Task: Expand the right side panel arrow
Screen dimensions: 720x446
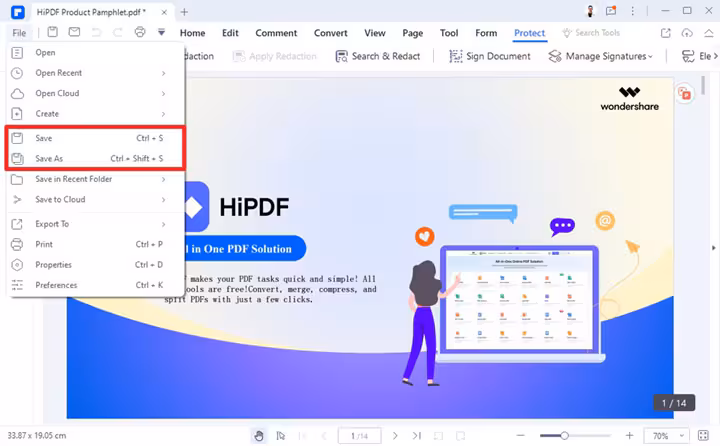Action: [x=714, y=248]
